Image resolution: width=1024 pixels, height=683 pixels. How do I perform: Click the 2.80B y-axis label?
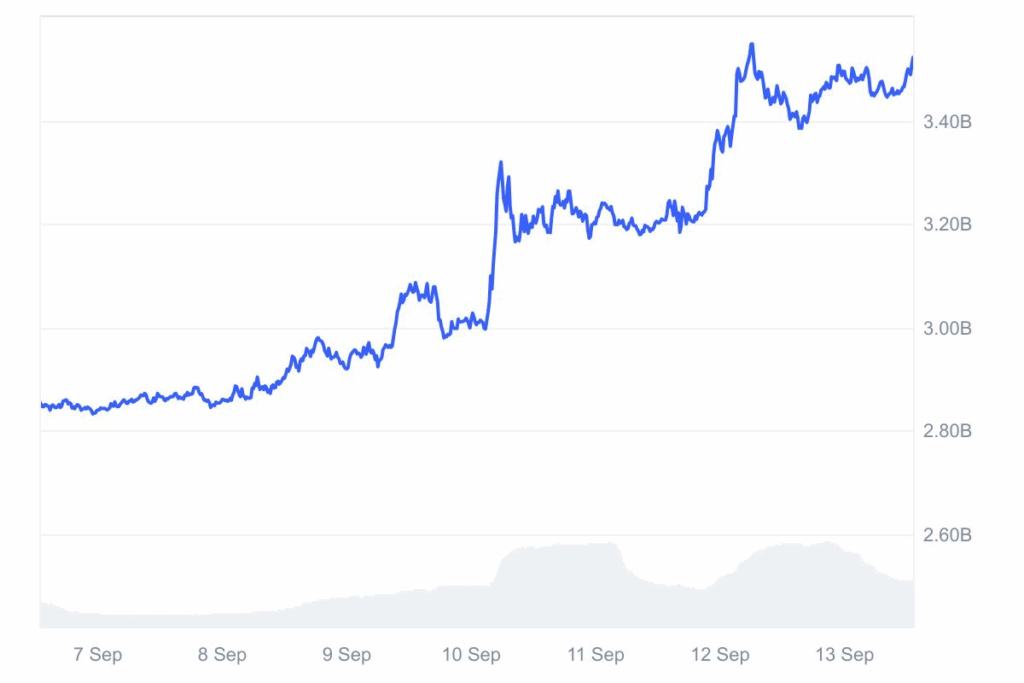(x=949, y=431)
